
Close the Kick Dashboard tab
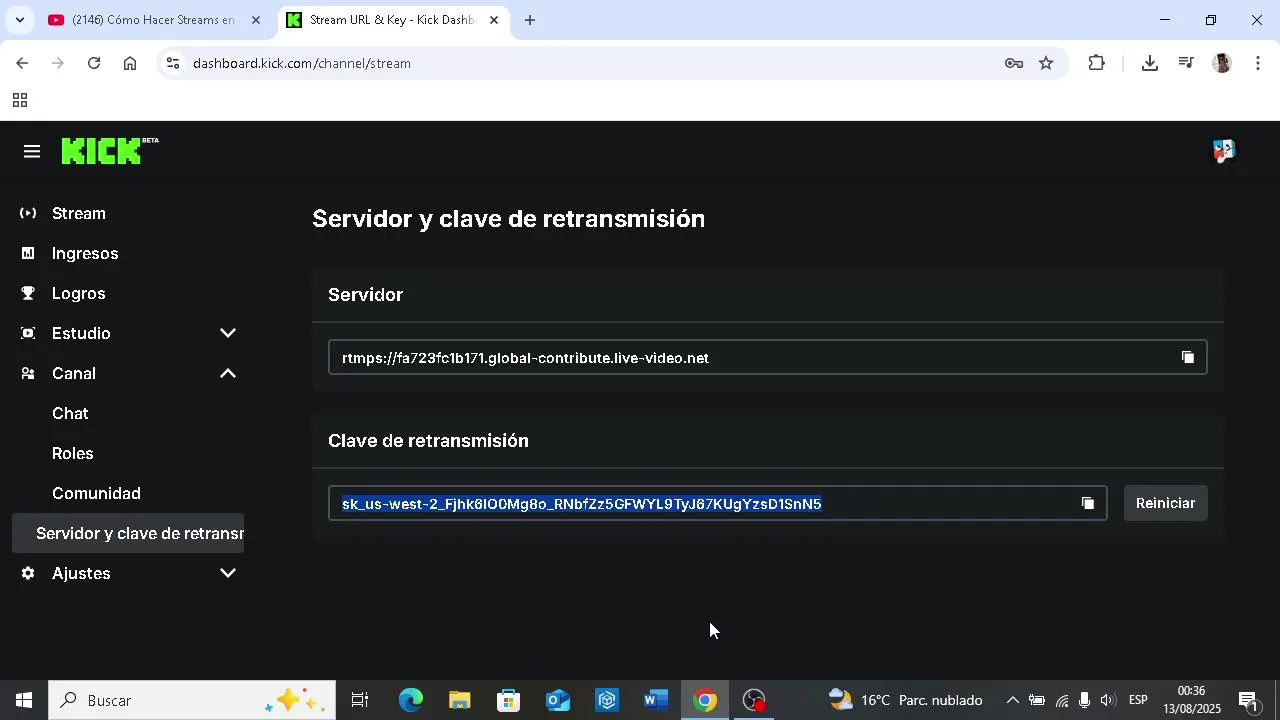493,20
